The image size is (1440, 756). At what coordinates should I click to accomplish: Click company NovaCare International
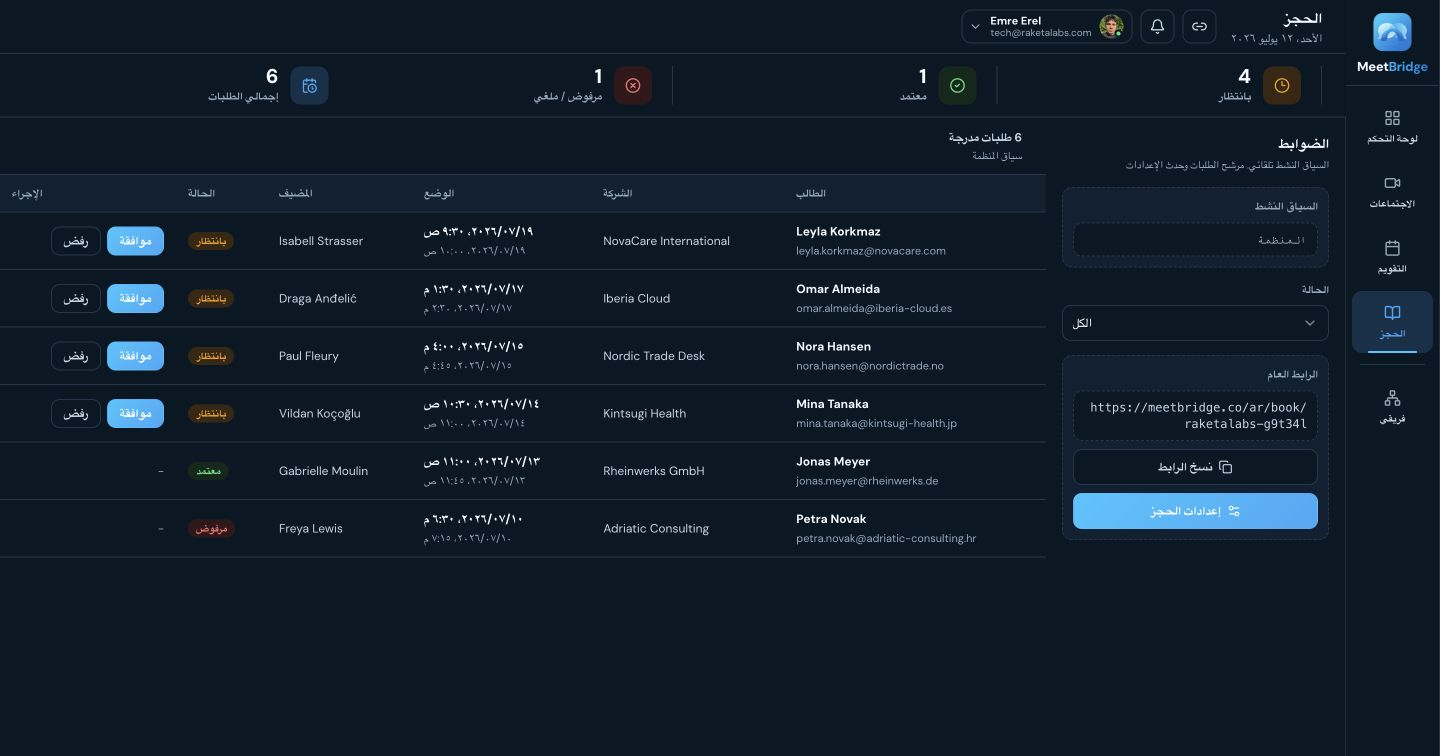coord(666,241)
